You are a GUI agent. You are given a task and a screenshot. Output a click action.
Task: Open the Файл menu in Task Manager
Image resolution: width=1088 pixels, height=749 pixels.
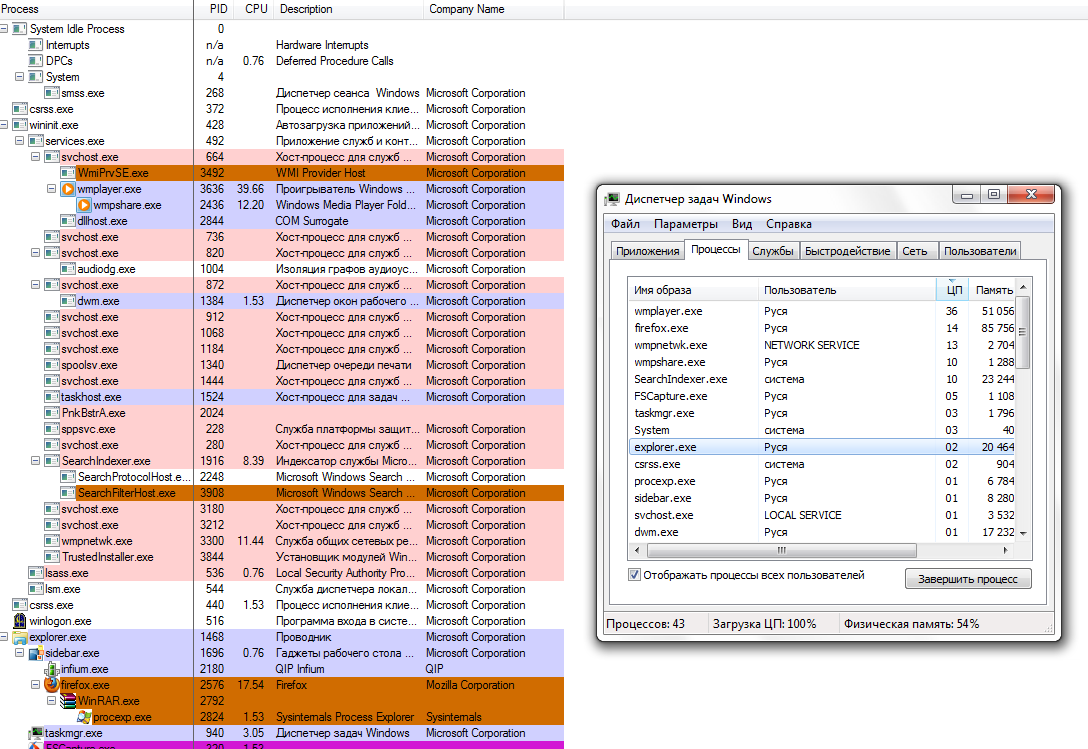click(625, 224)
